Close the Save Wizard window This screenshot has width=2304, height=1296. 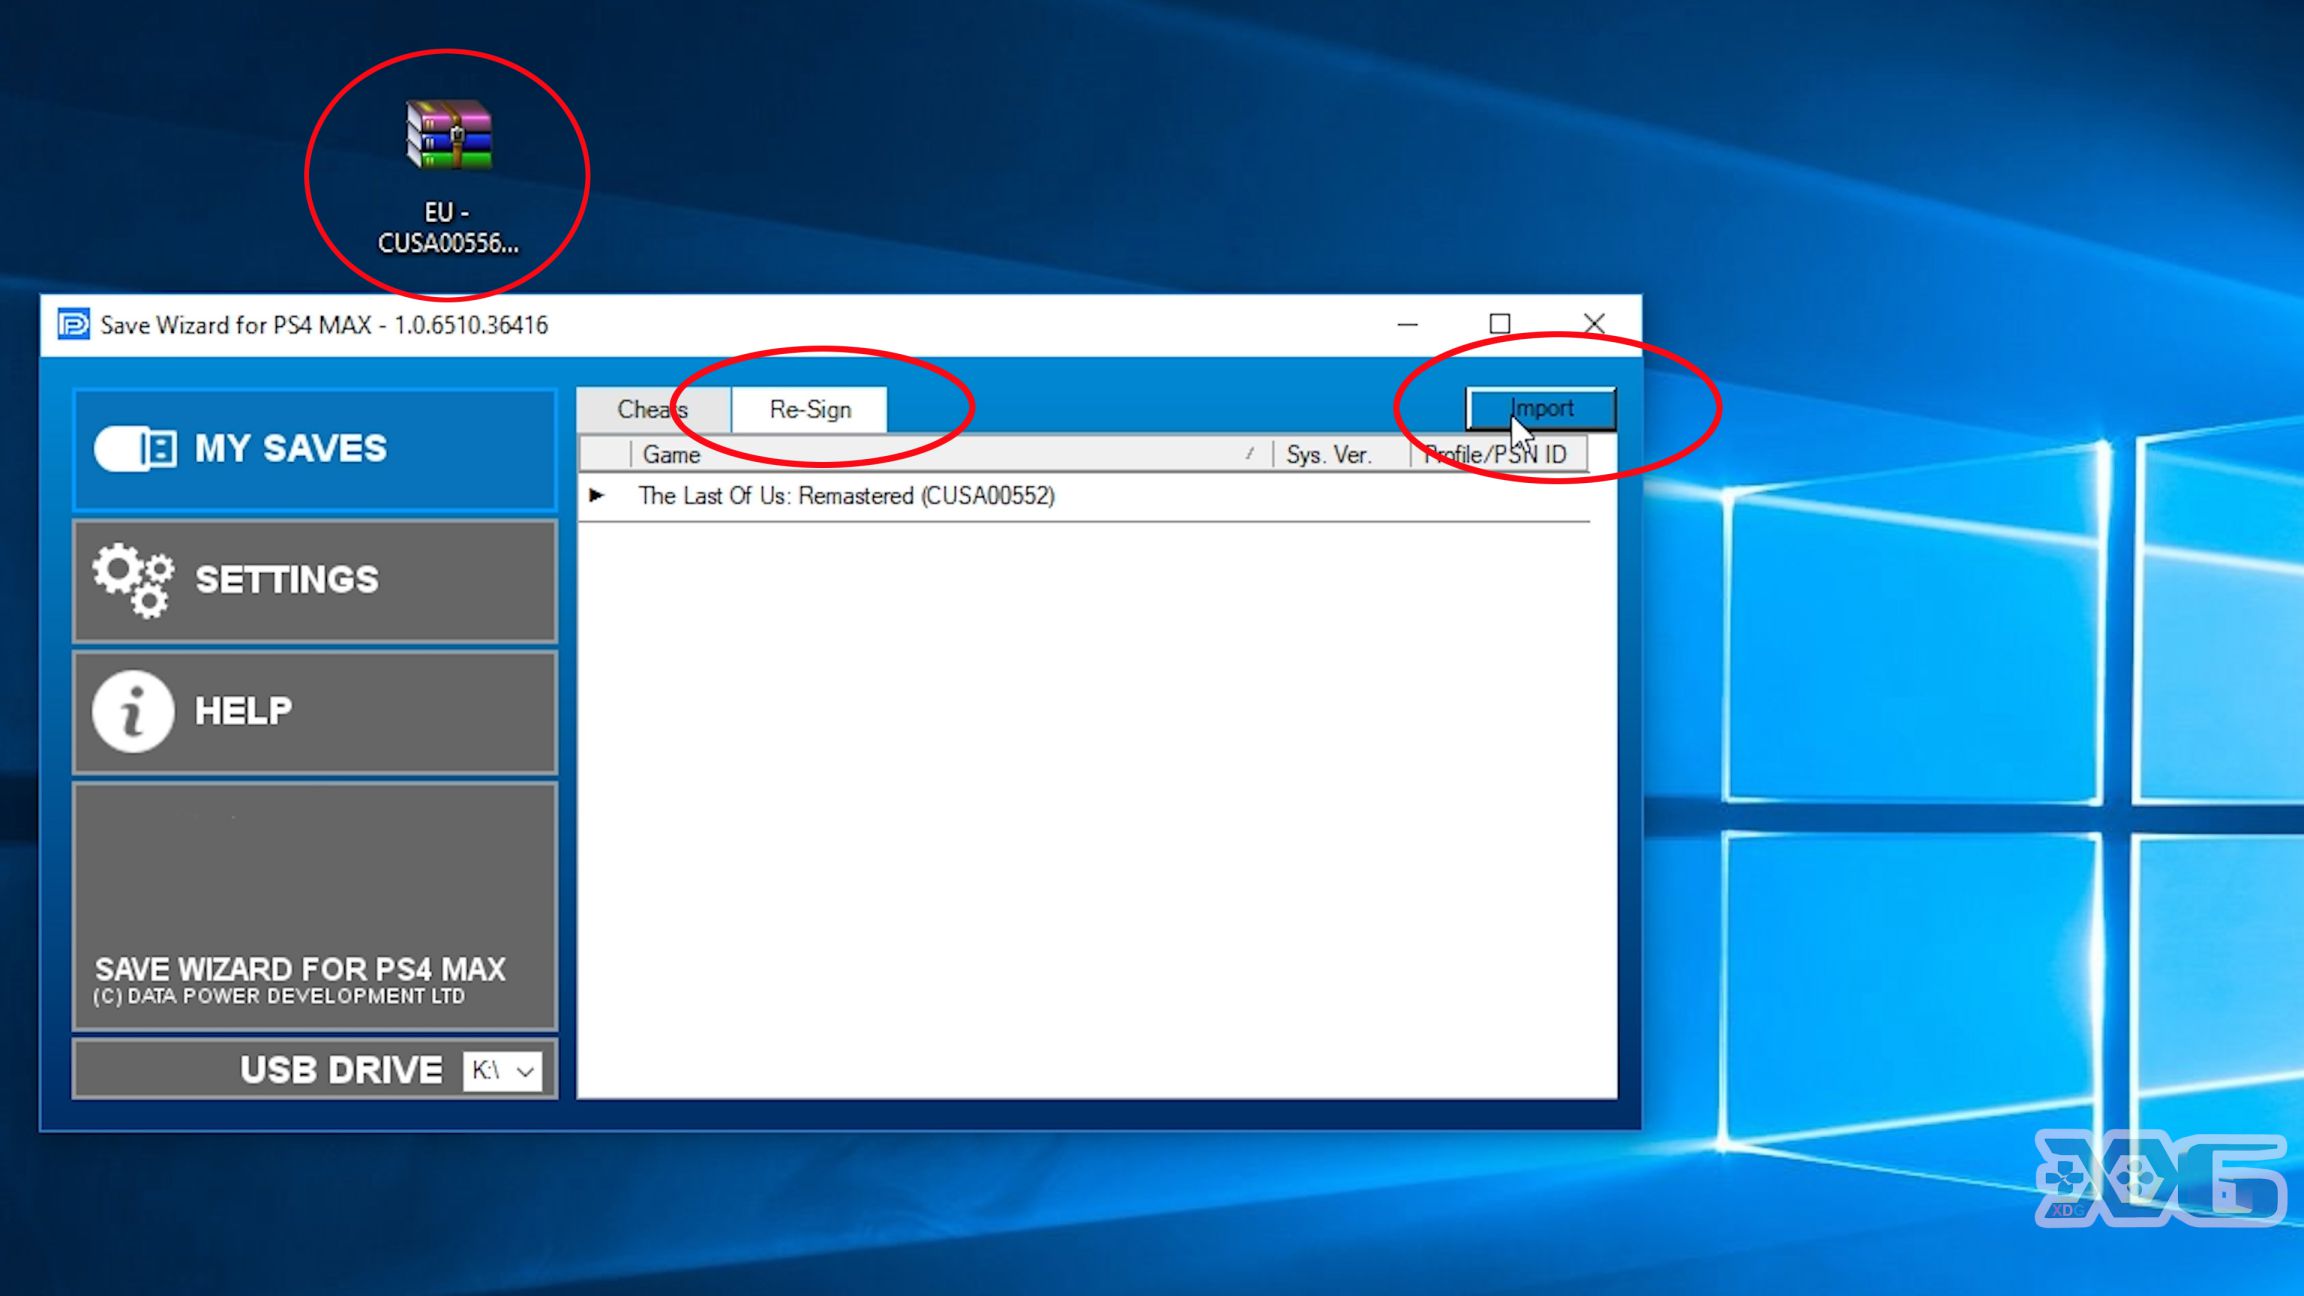[1594, 324]
